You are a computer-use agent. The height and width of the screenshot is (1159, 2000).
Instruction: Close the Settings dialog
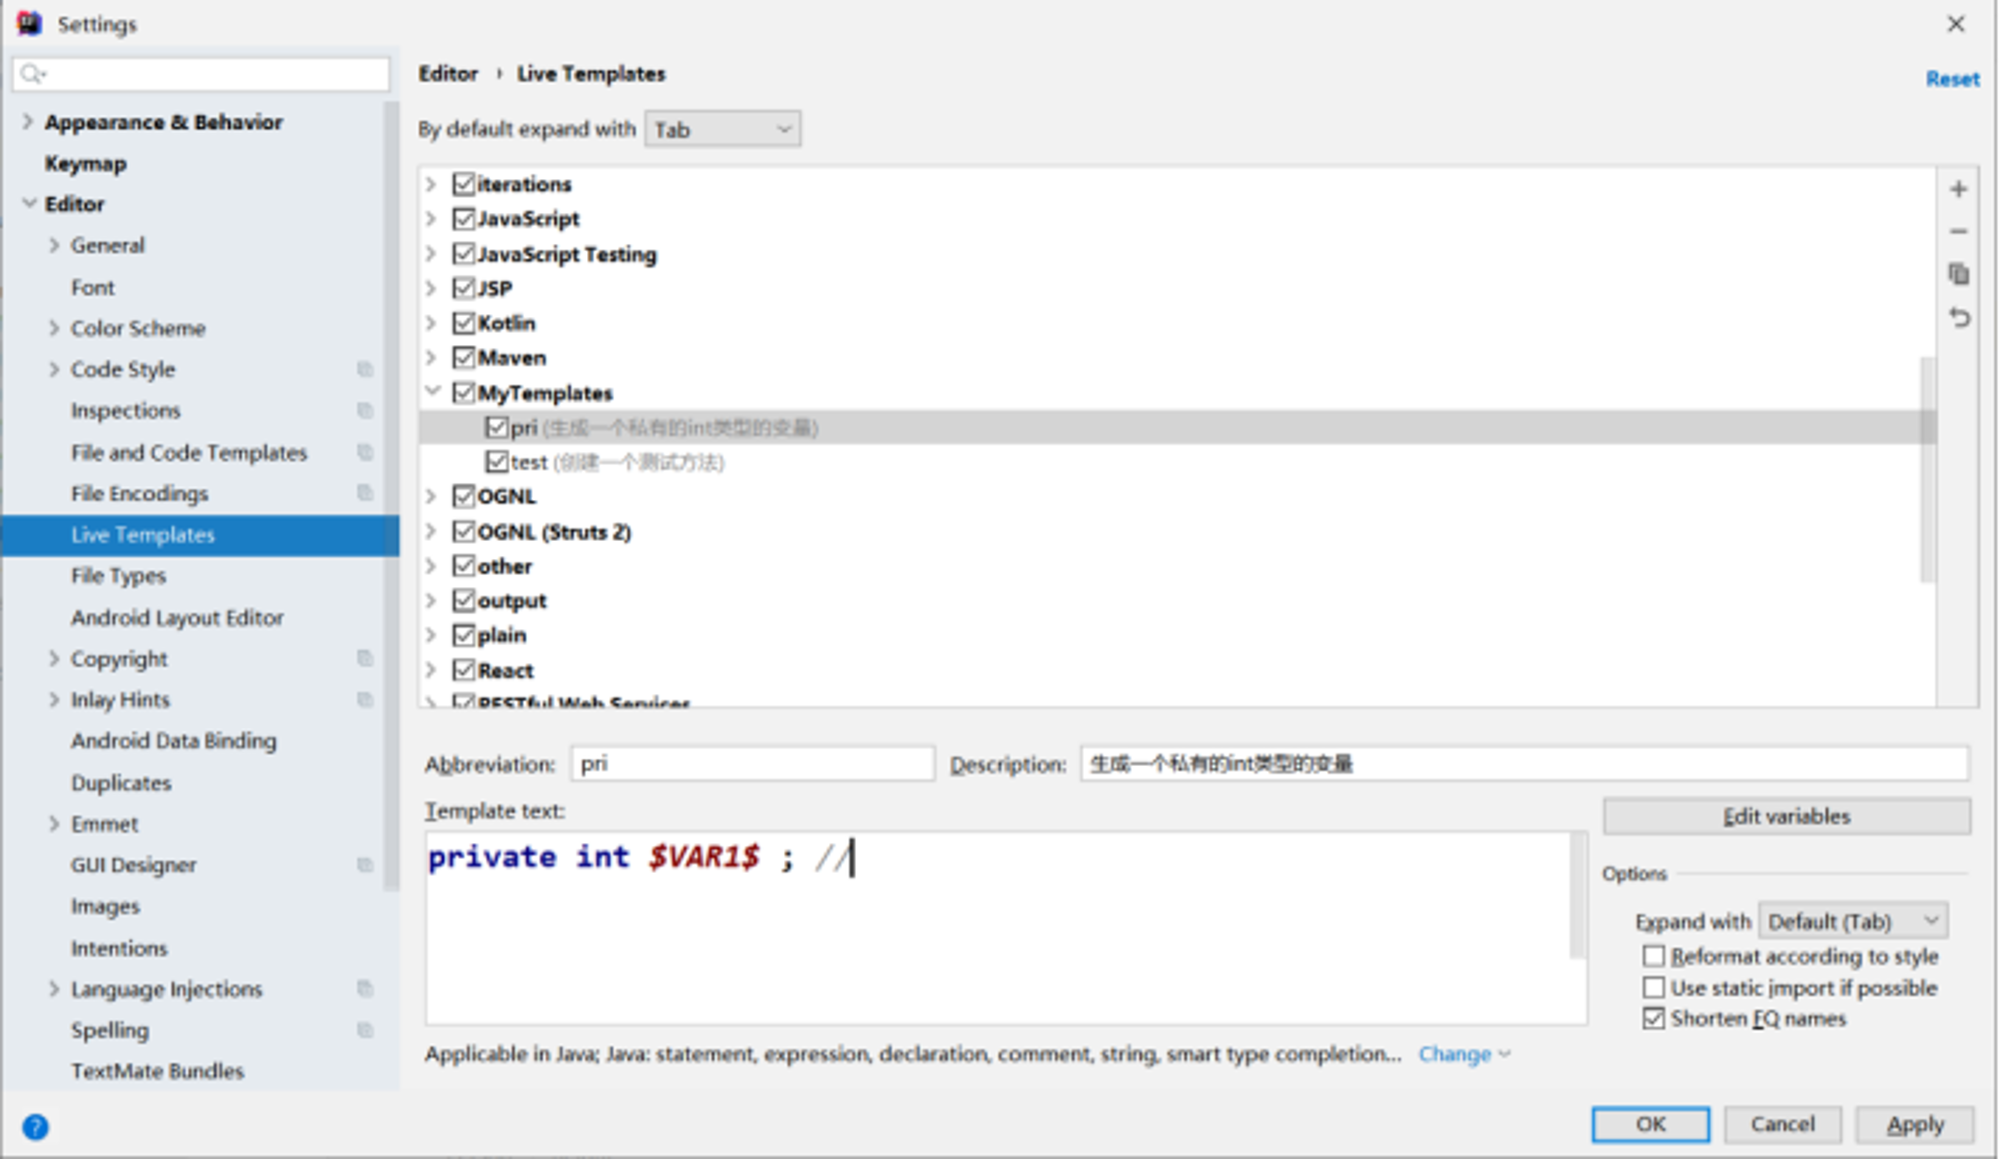pyautogui.click(x=1956, y=24)
